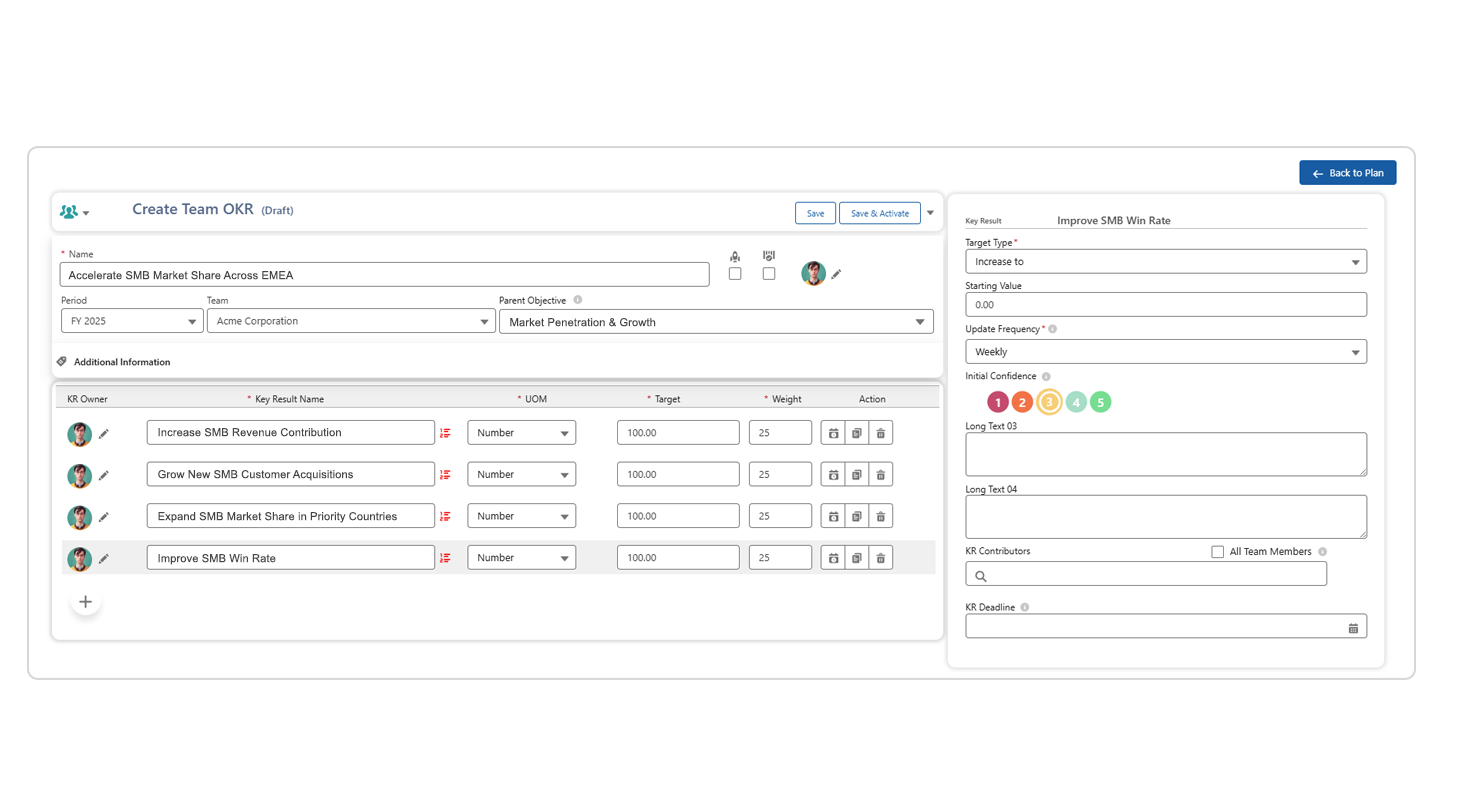This screenshot has height=800, width=1472.
Task: Open the Target Type dropdown
Action: 1165,262
